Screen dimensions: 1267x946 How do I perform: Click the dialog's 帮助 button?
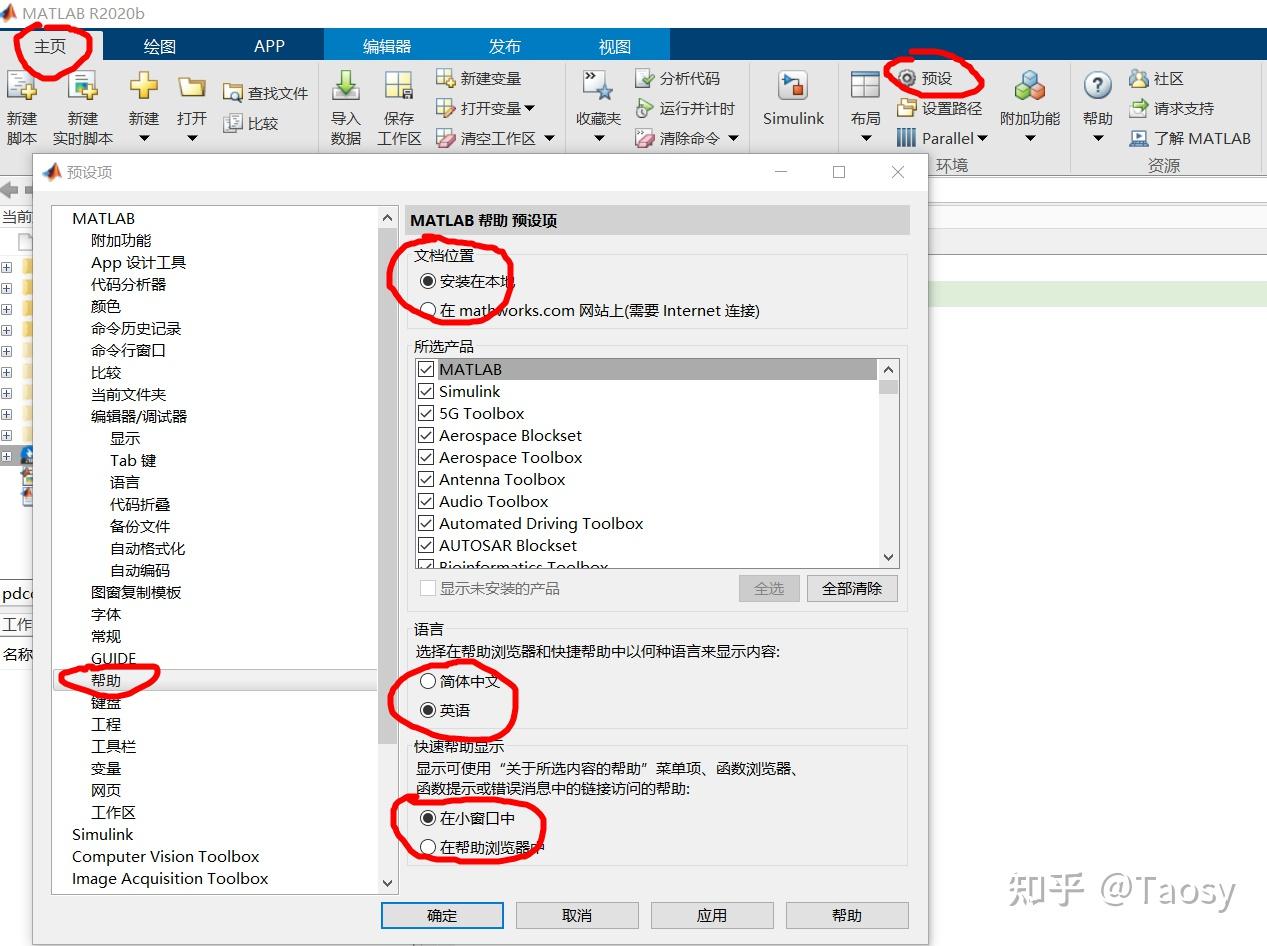point(847,915)
